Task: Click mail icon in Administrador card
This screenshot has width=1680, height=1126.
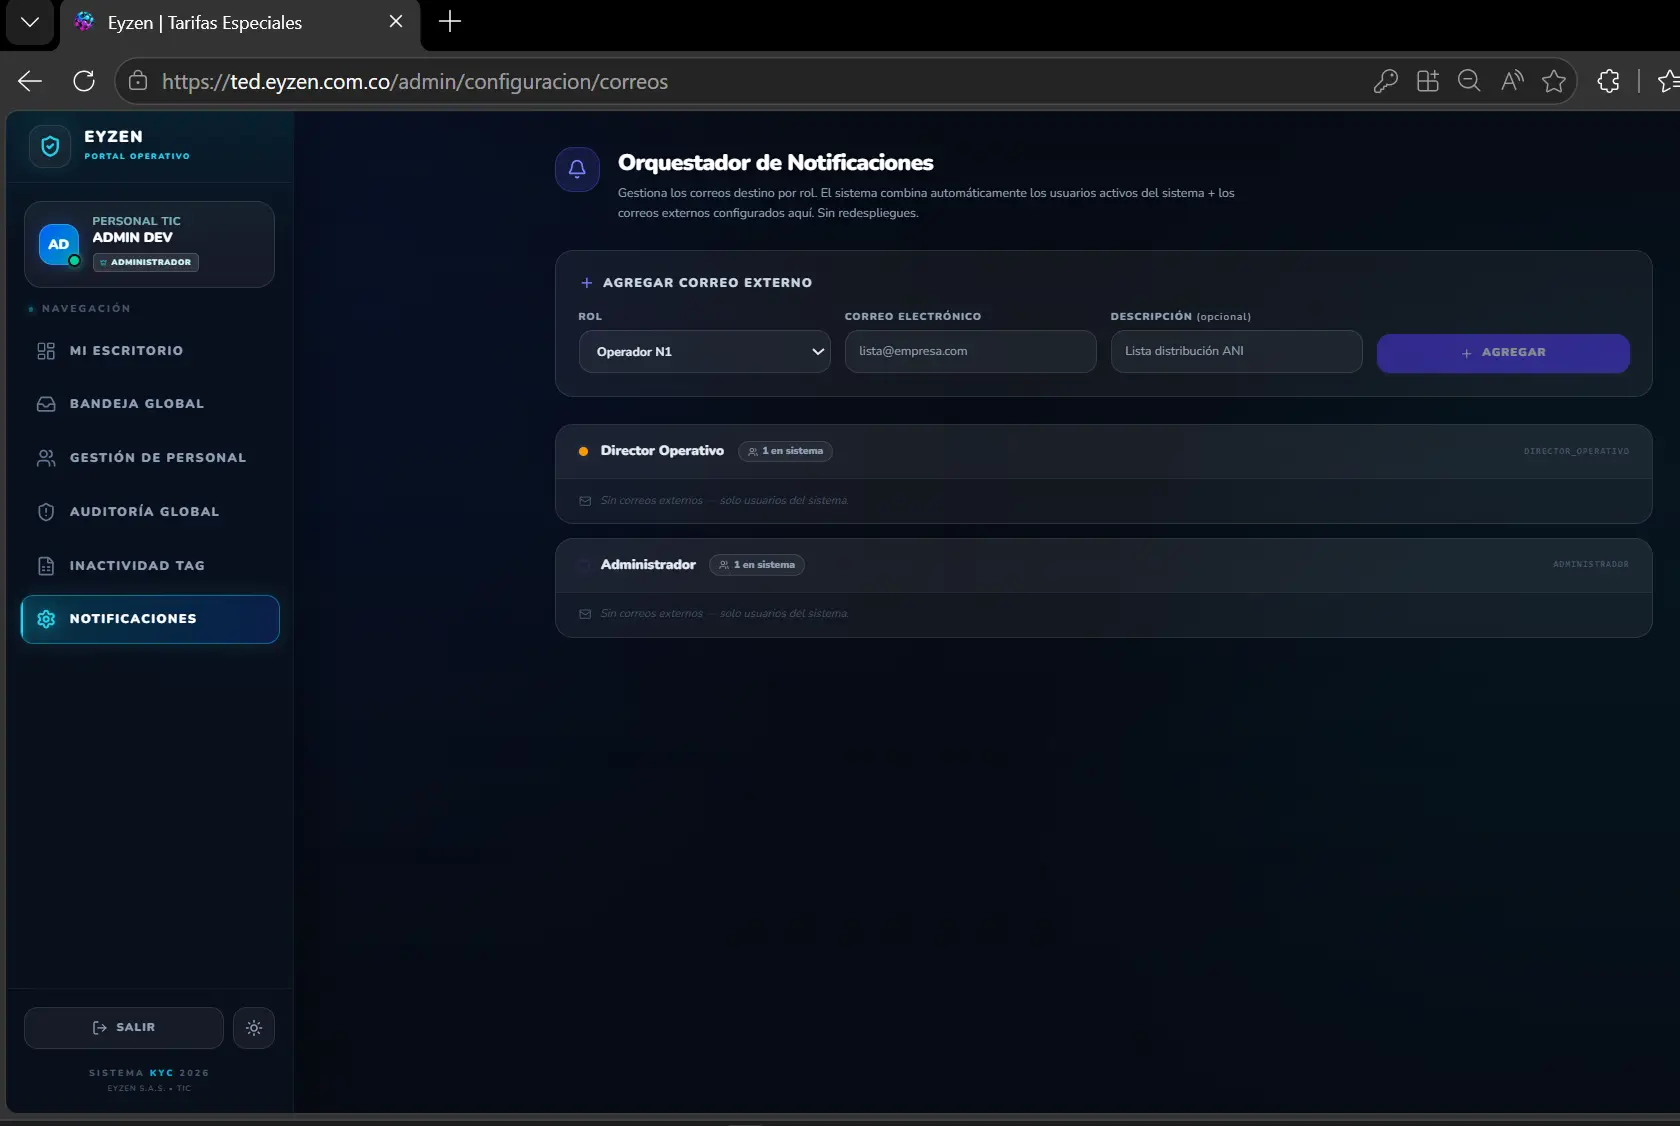Action: (x=585, y=614)
